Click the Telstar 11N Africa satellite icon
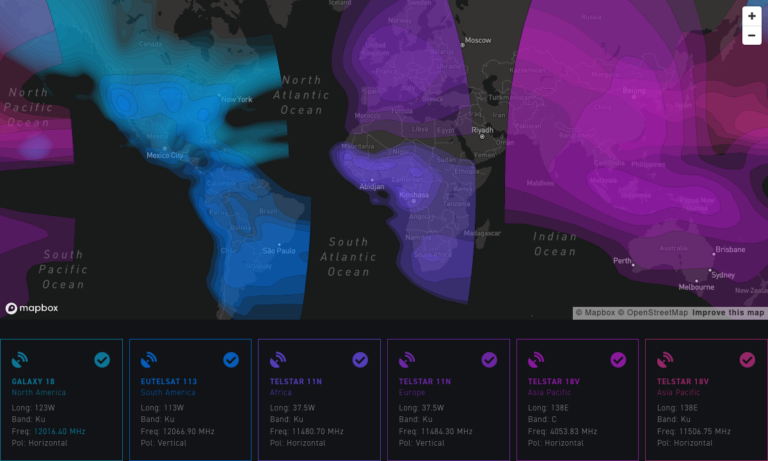Image resolution: width=768 pixels, height=461 pixels. point(277,360)
